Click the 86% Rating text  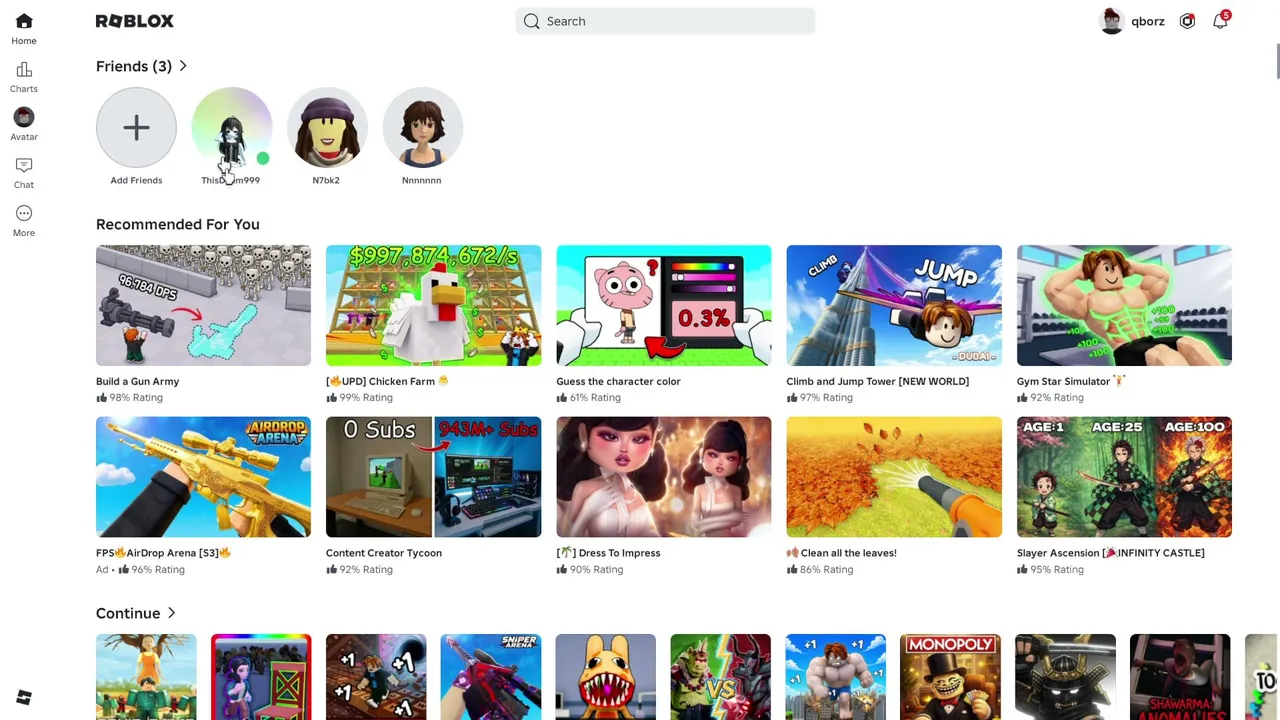click(826, 570)
